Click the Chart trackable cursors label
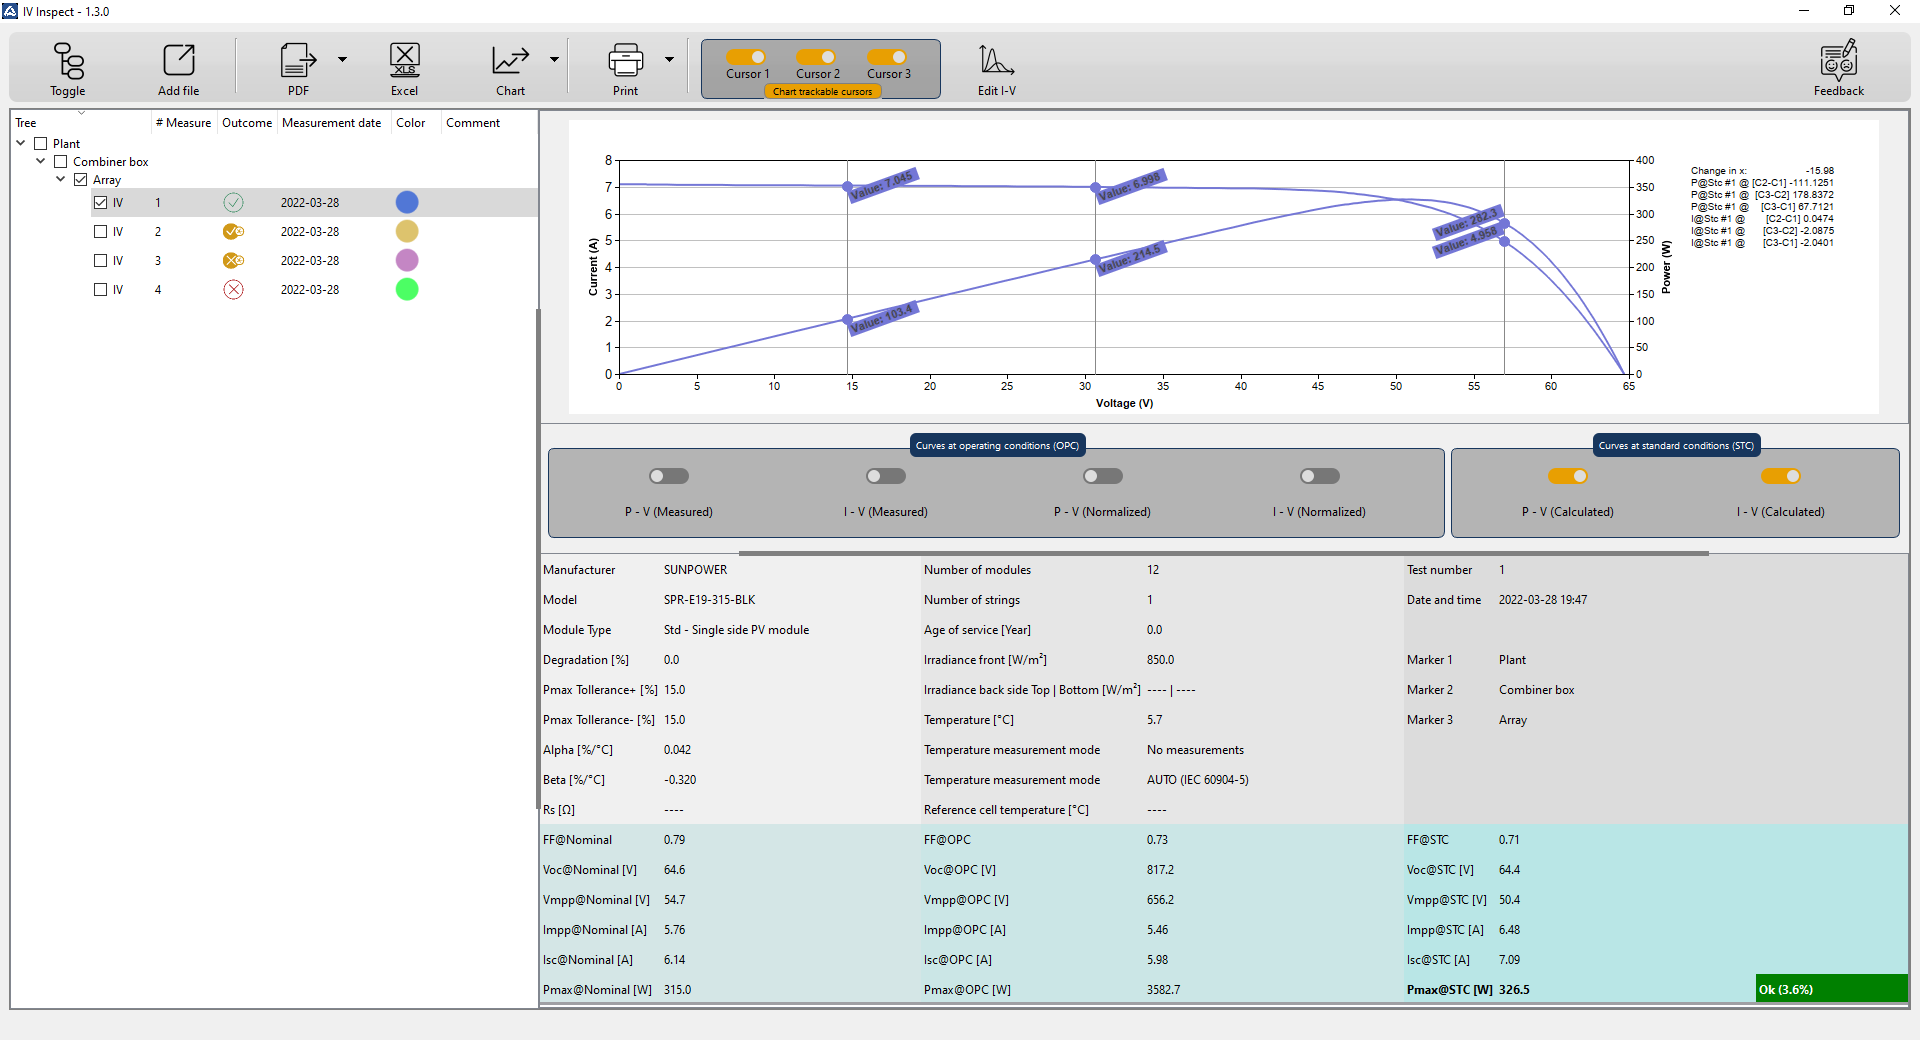Screen dimensions: 1920x1040 (822, 92)
